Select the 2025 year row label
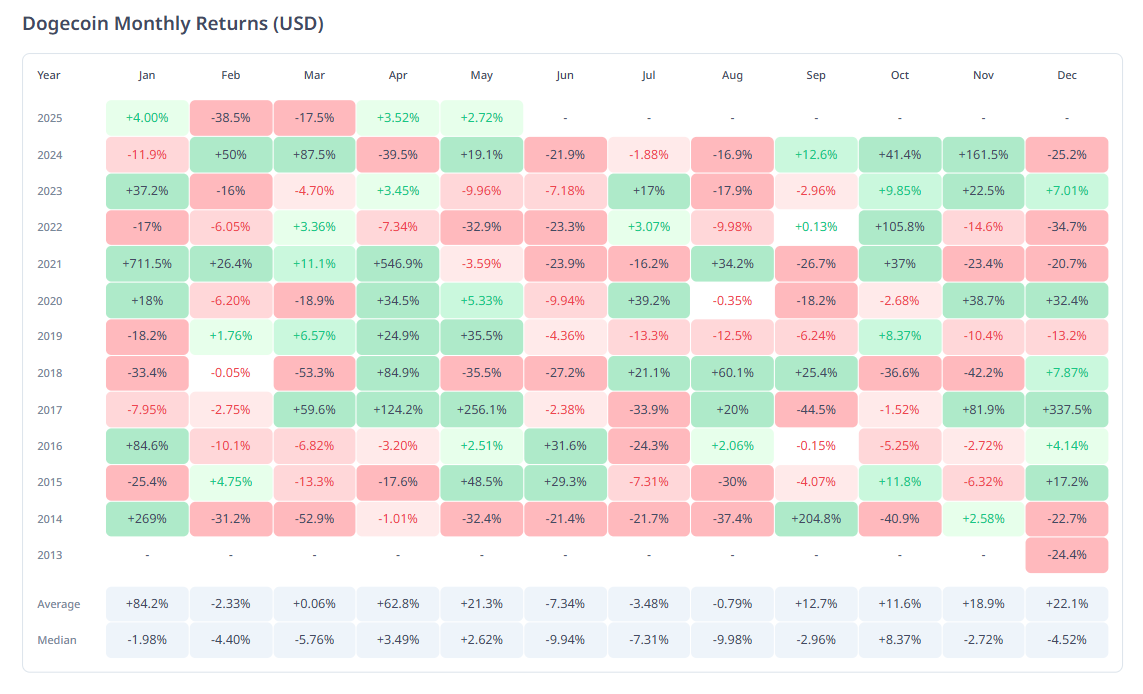 [x=50, y=118]
